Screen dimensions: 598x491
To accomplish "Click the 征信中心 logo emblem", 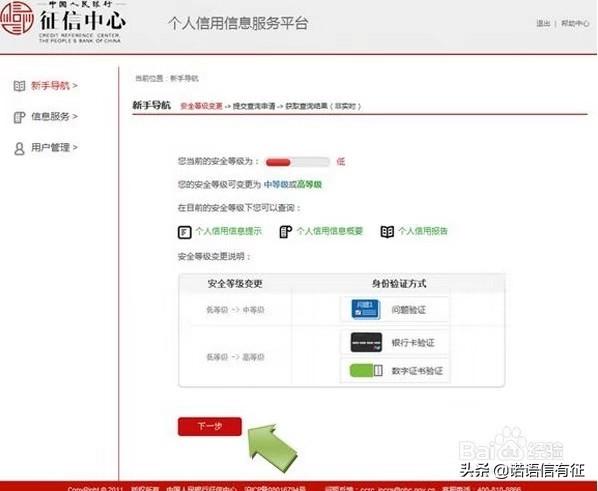I will (17, 18).
